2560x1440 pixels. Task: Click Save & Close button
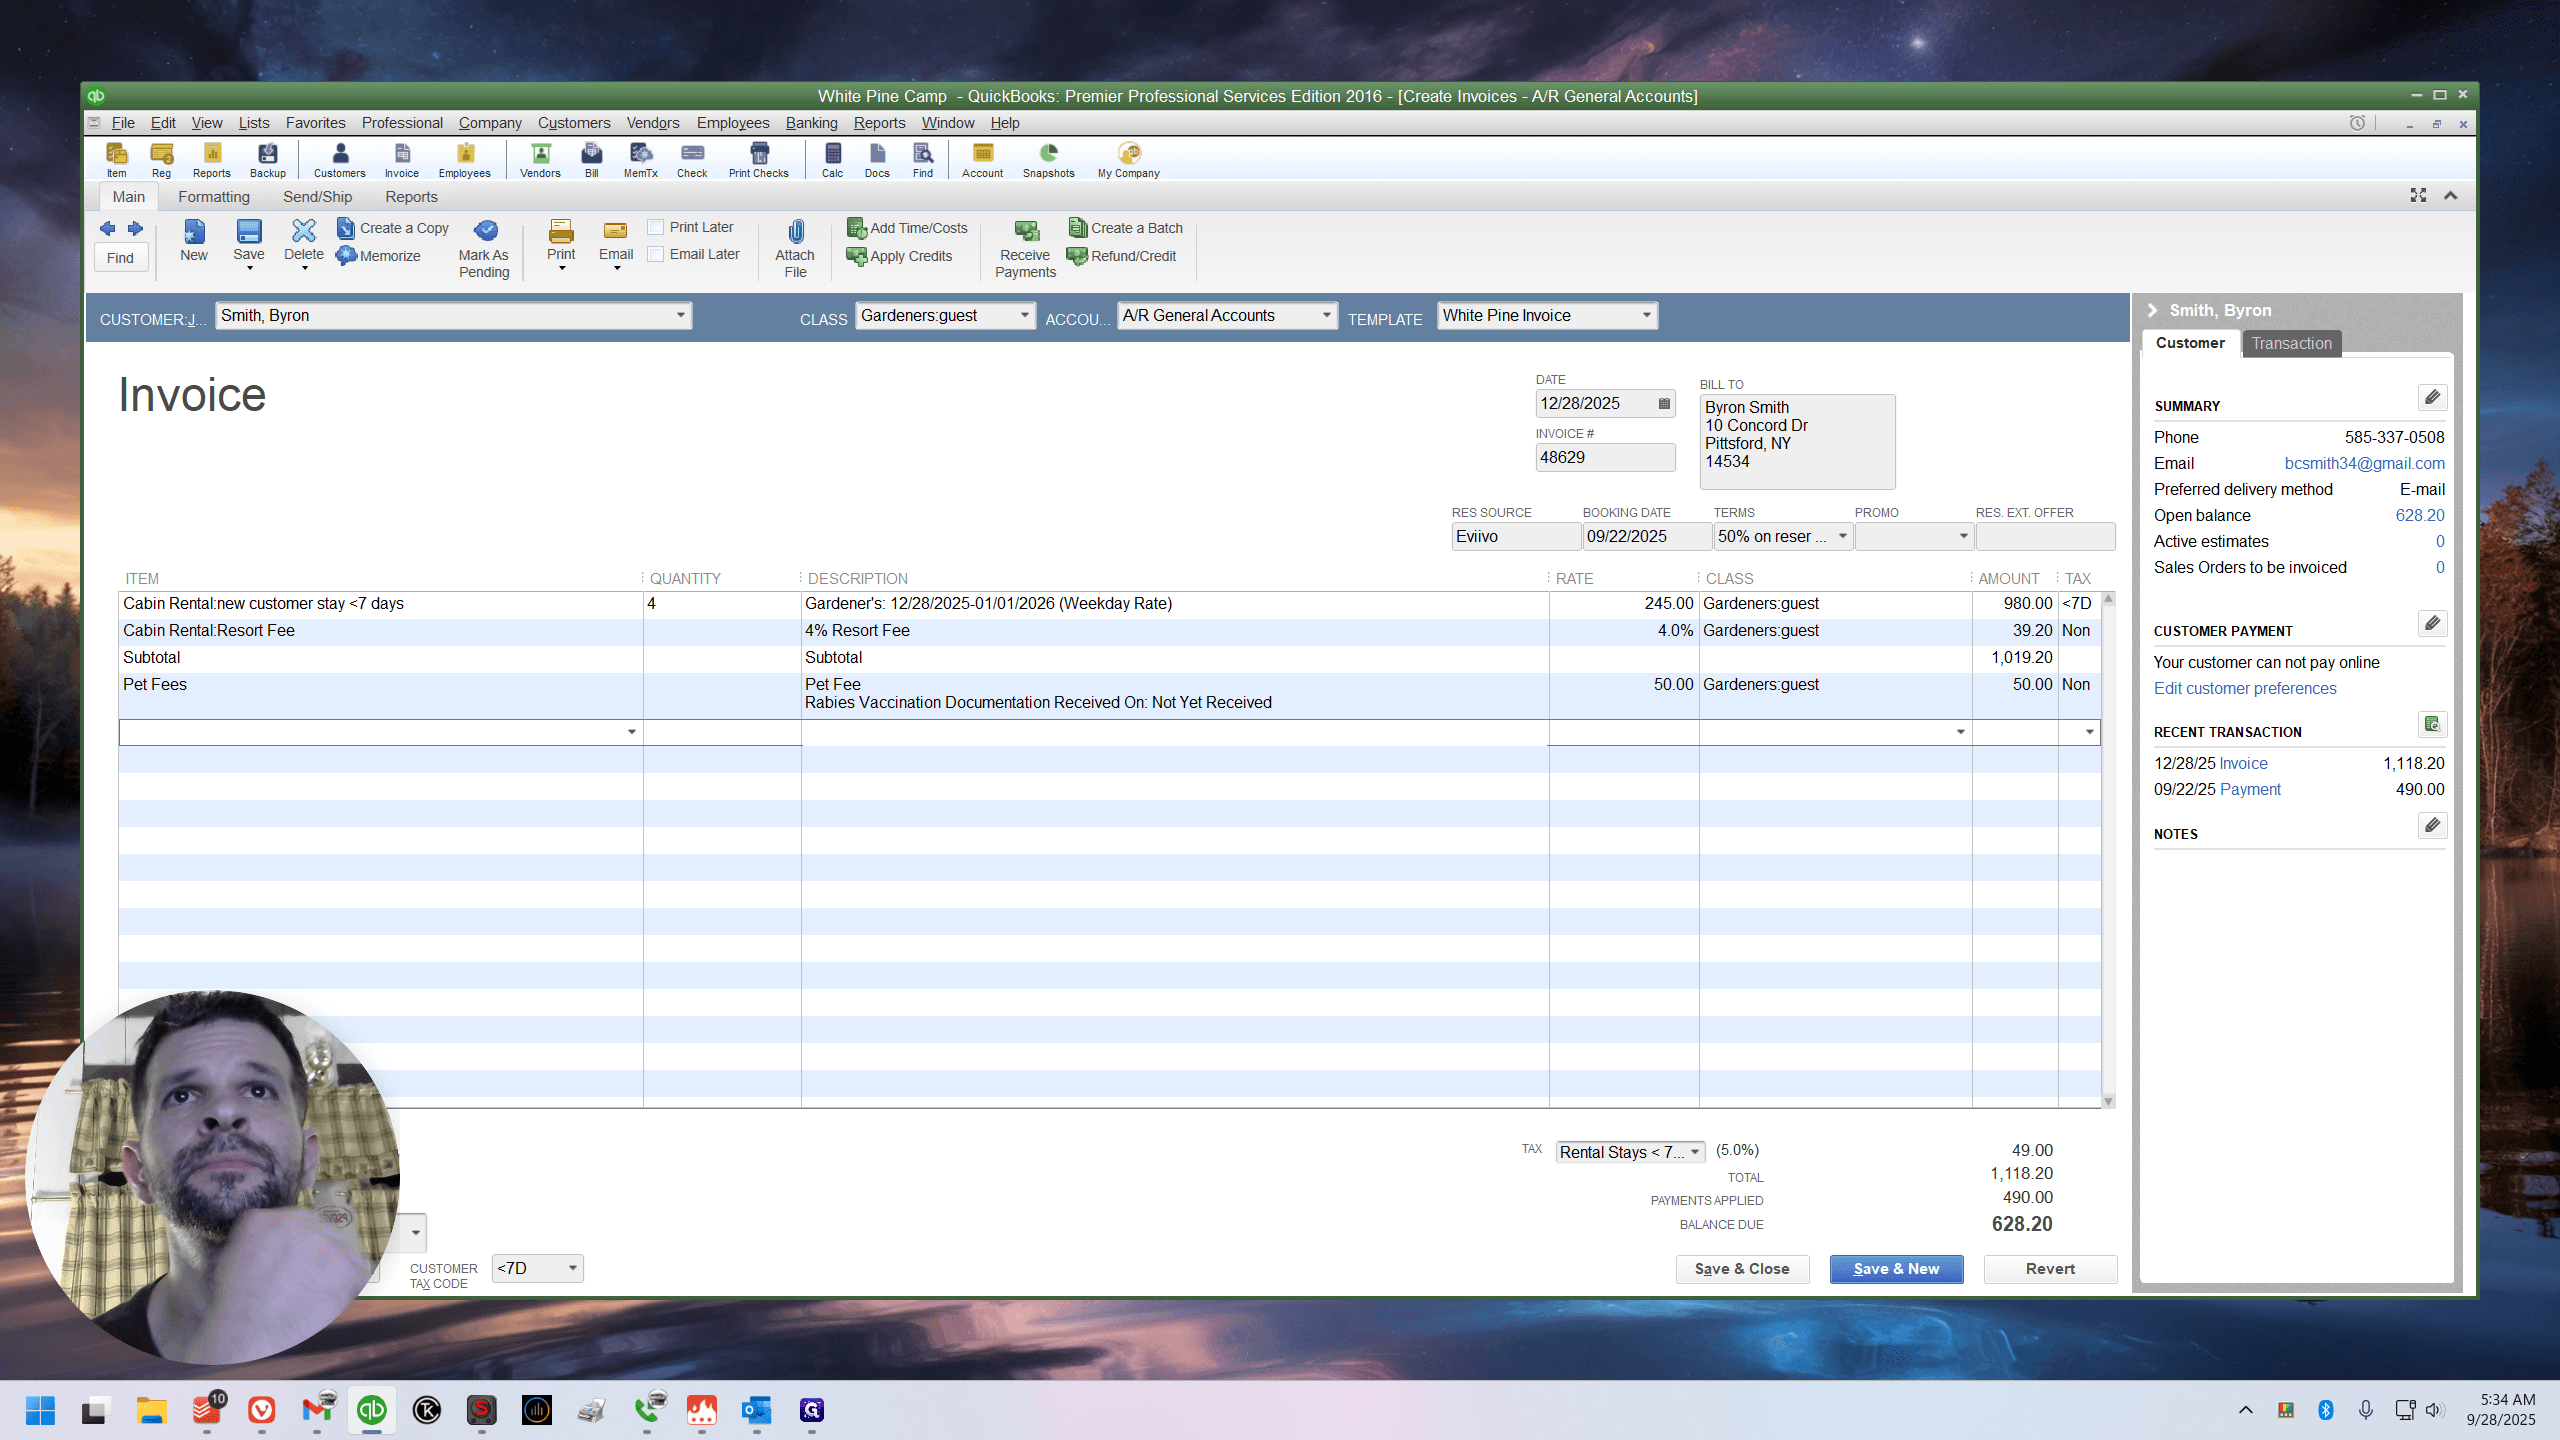tap(1742, 1269)
